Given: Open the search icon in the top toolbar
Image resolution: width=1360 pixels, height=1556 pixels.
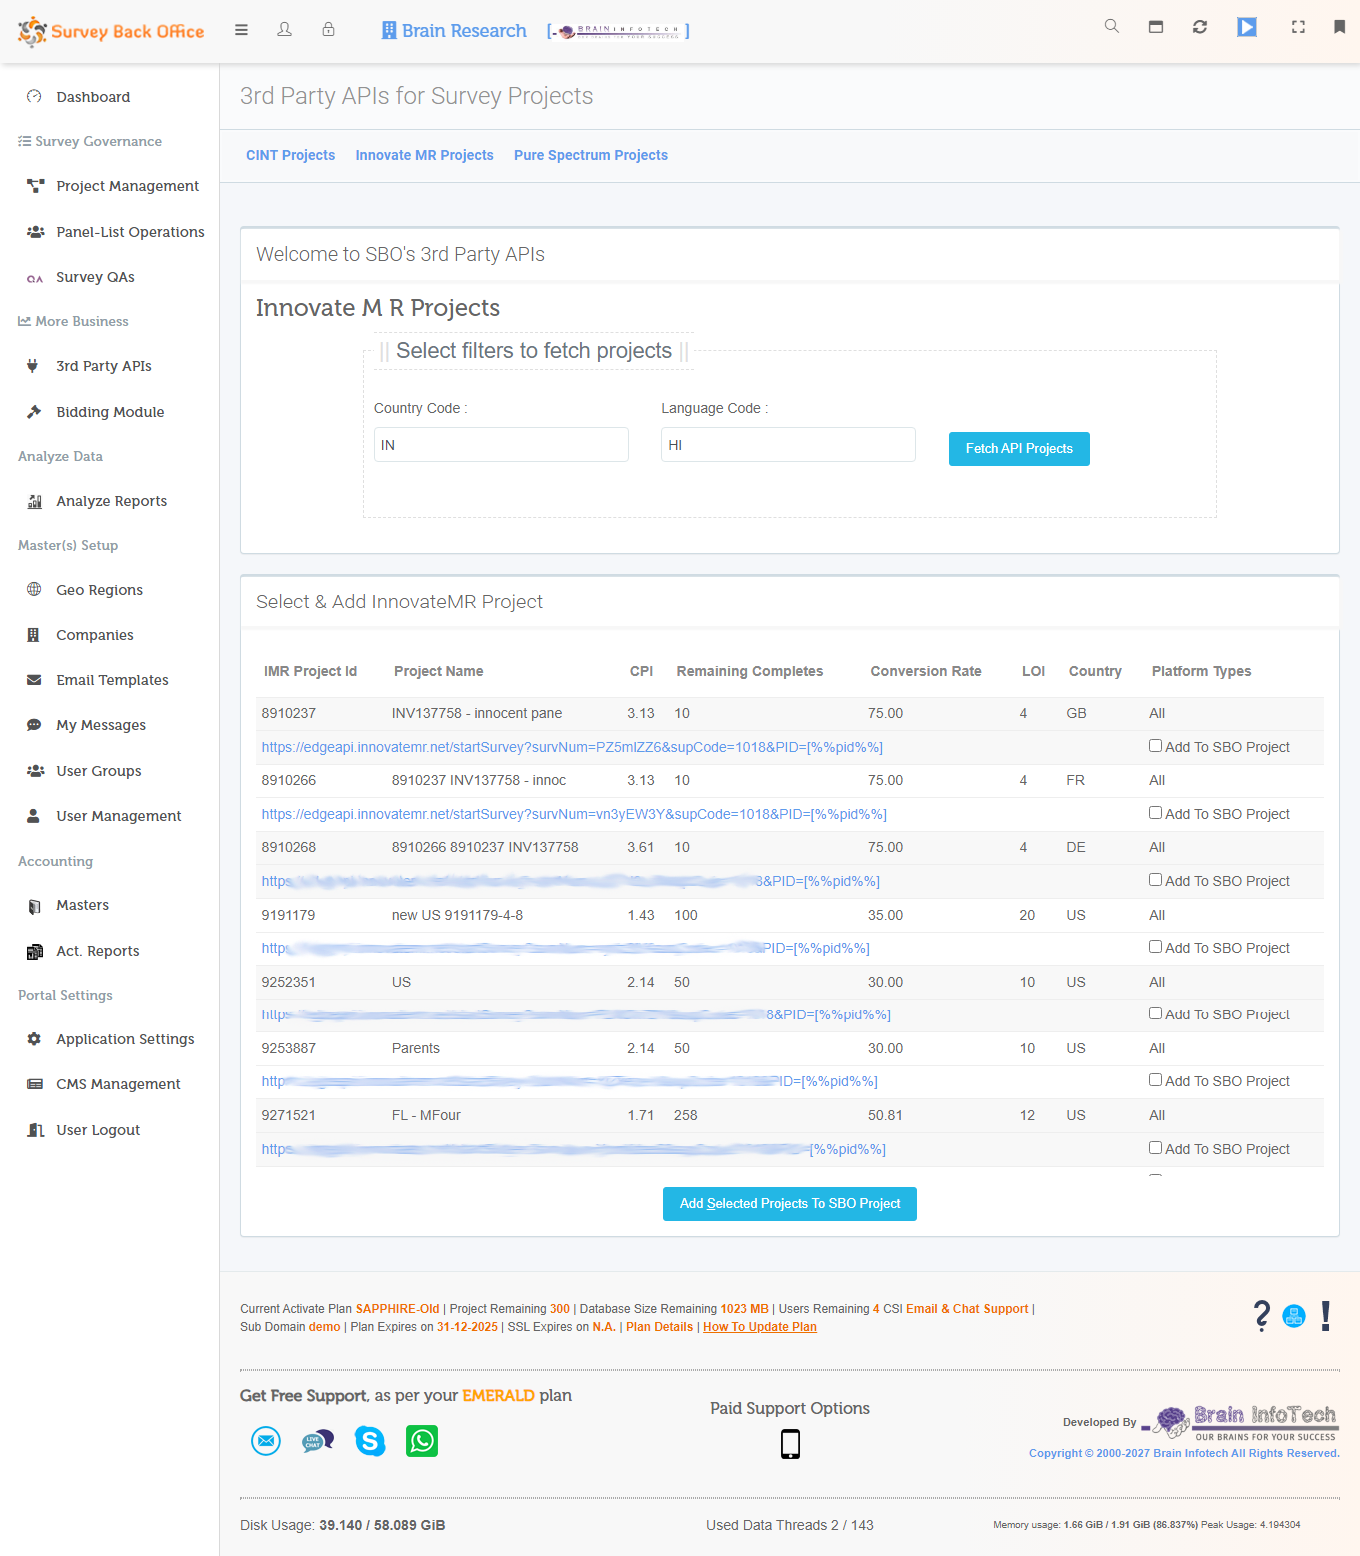Looking at the screenshot, I should pyautogui.click(x=1111, y=26).
